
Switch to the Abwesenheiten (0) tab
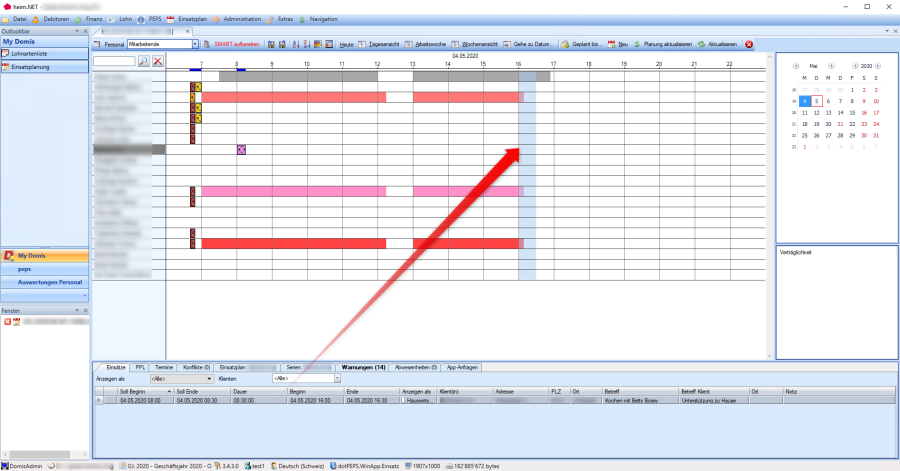point(416,367)
